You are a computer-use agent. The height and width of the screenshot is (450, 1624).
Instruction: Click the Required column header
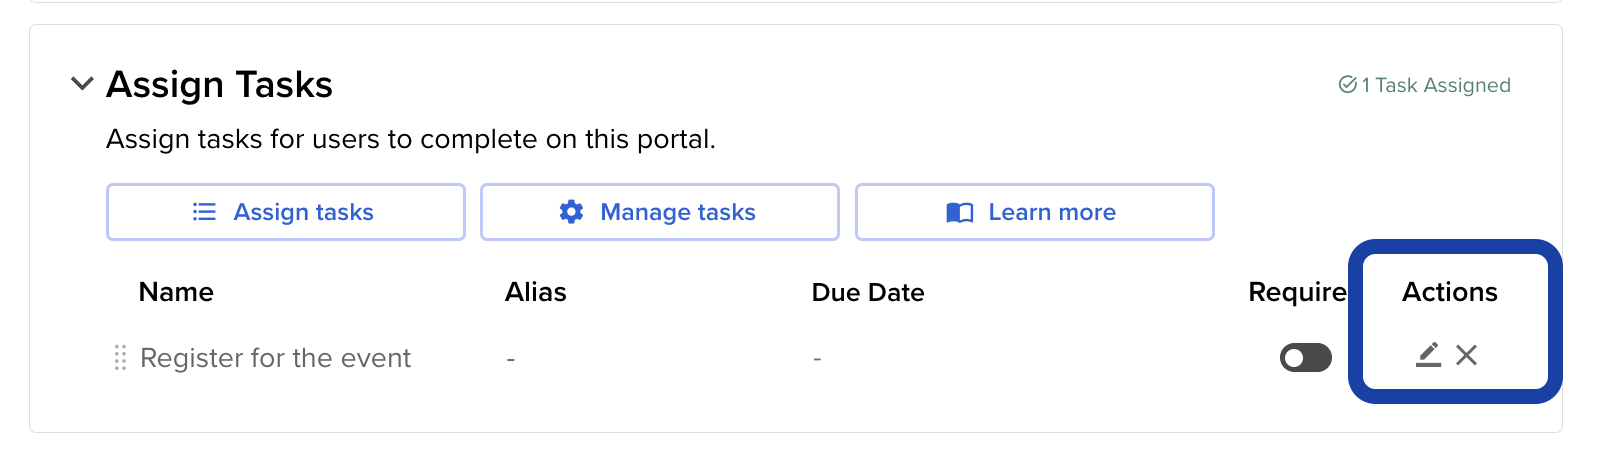click(1297, 292)
